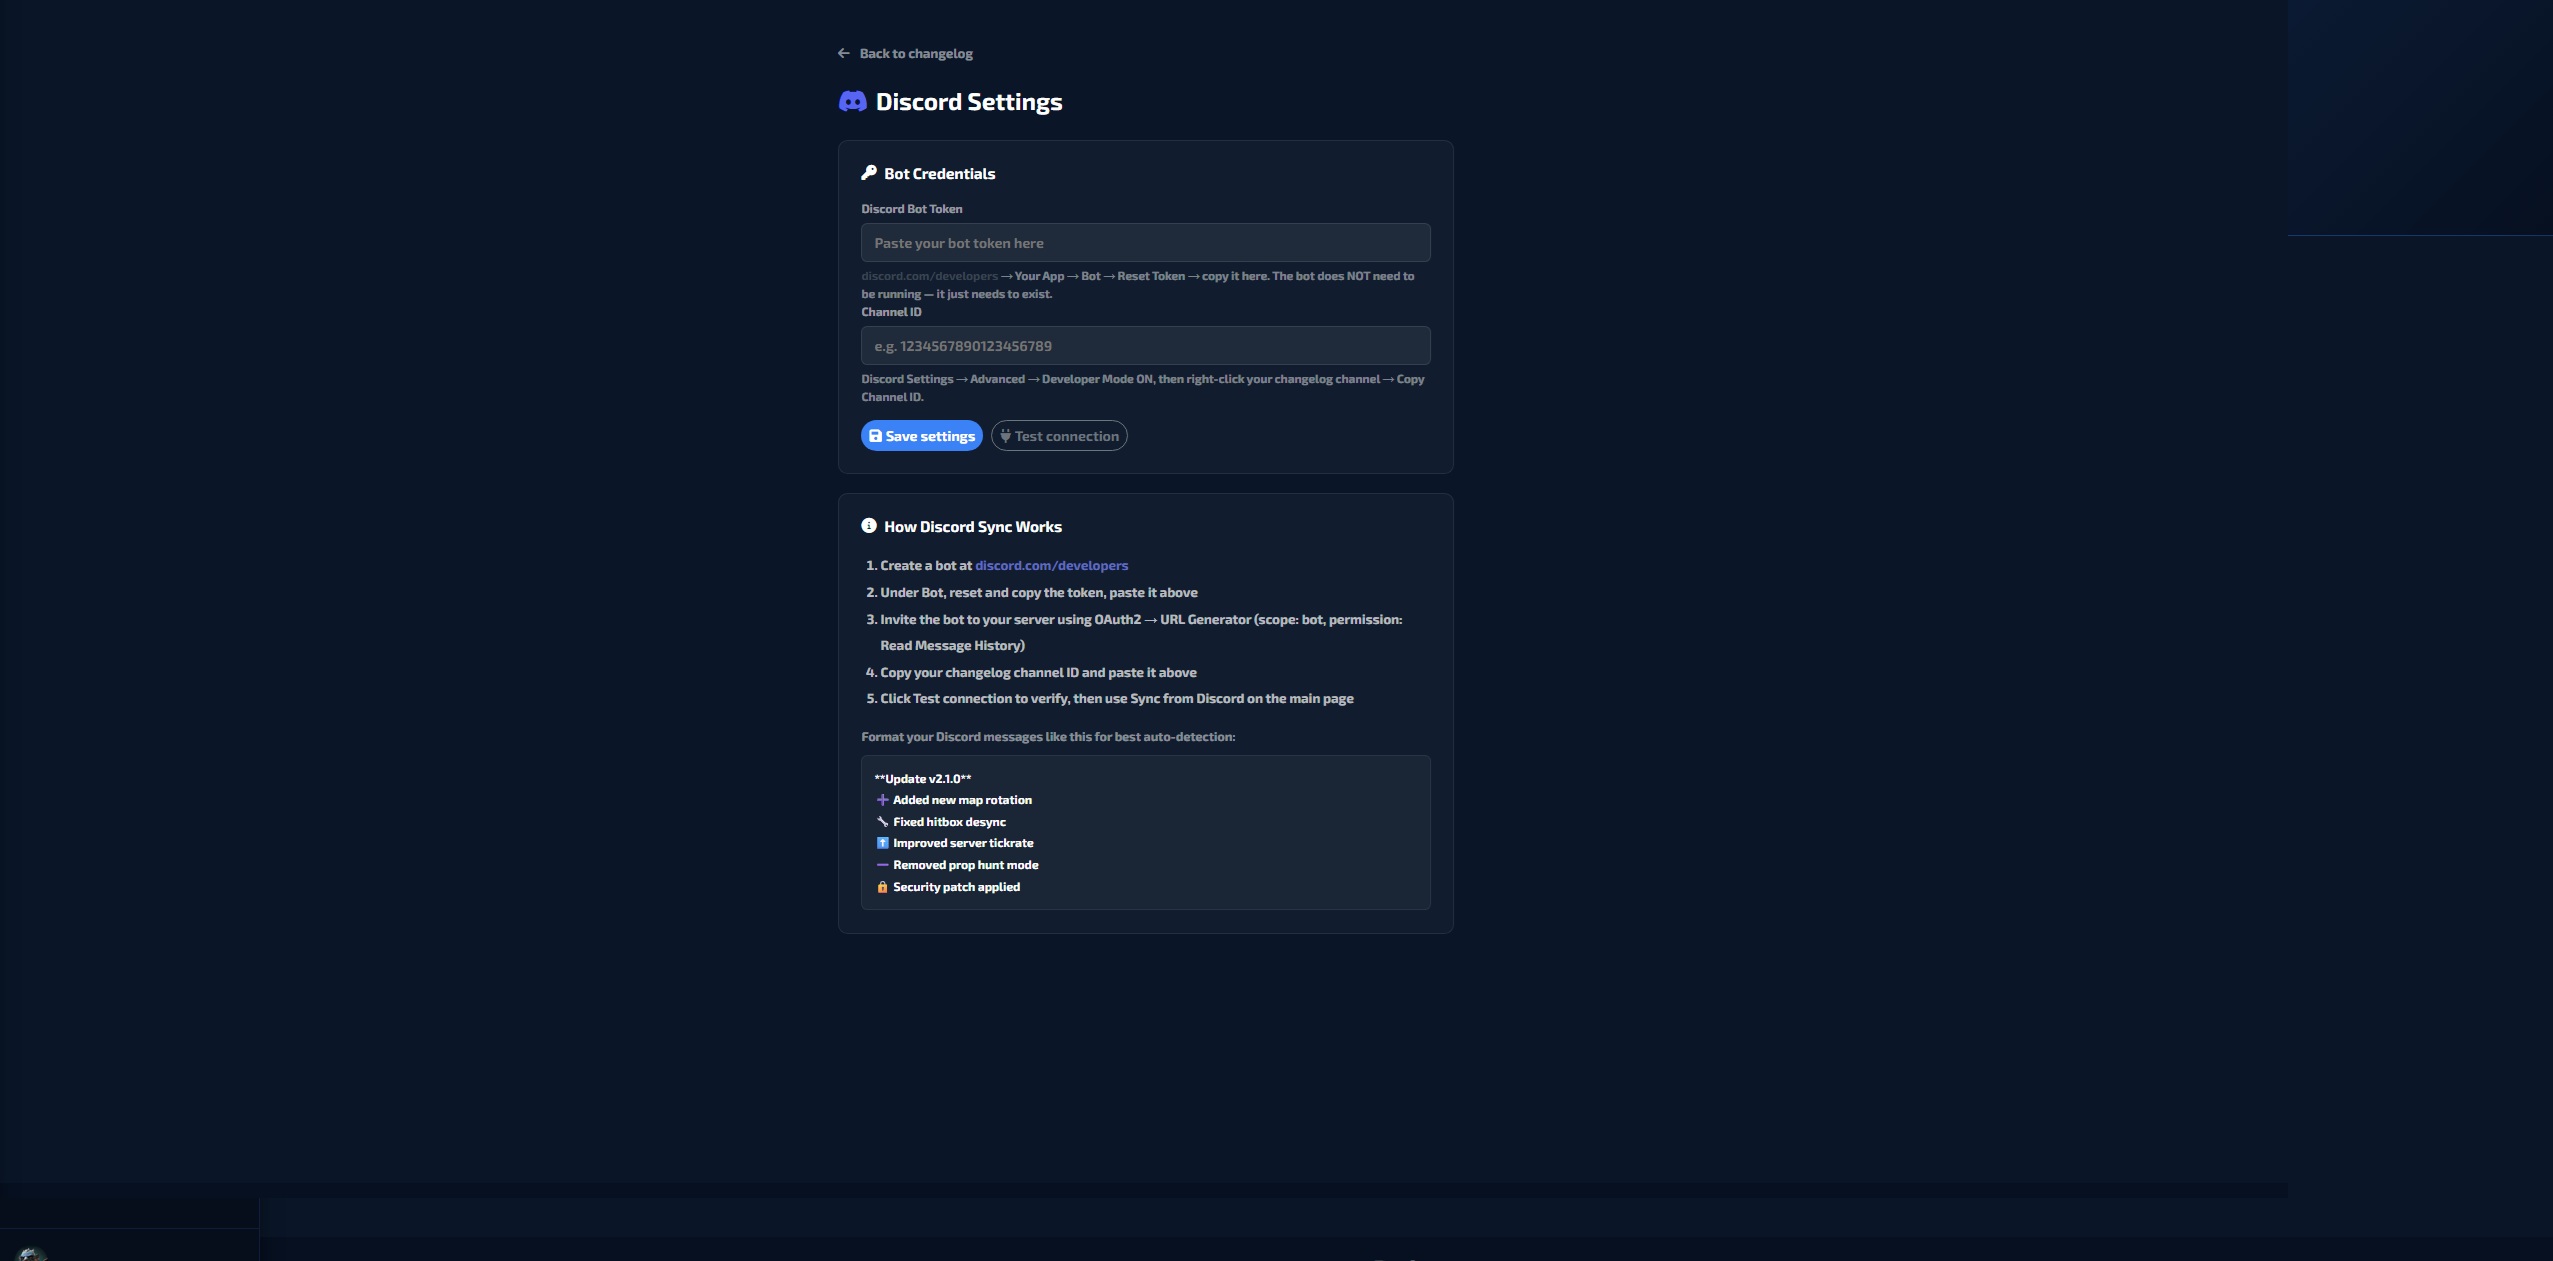Click the back arrow icon at top

[x=843, y=53]
